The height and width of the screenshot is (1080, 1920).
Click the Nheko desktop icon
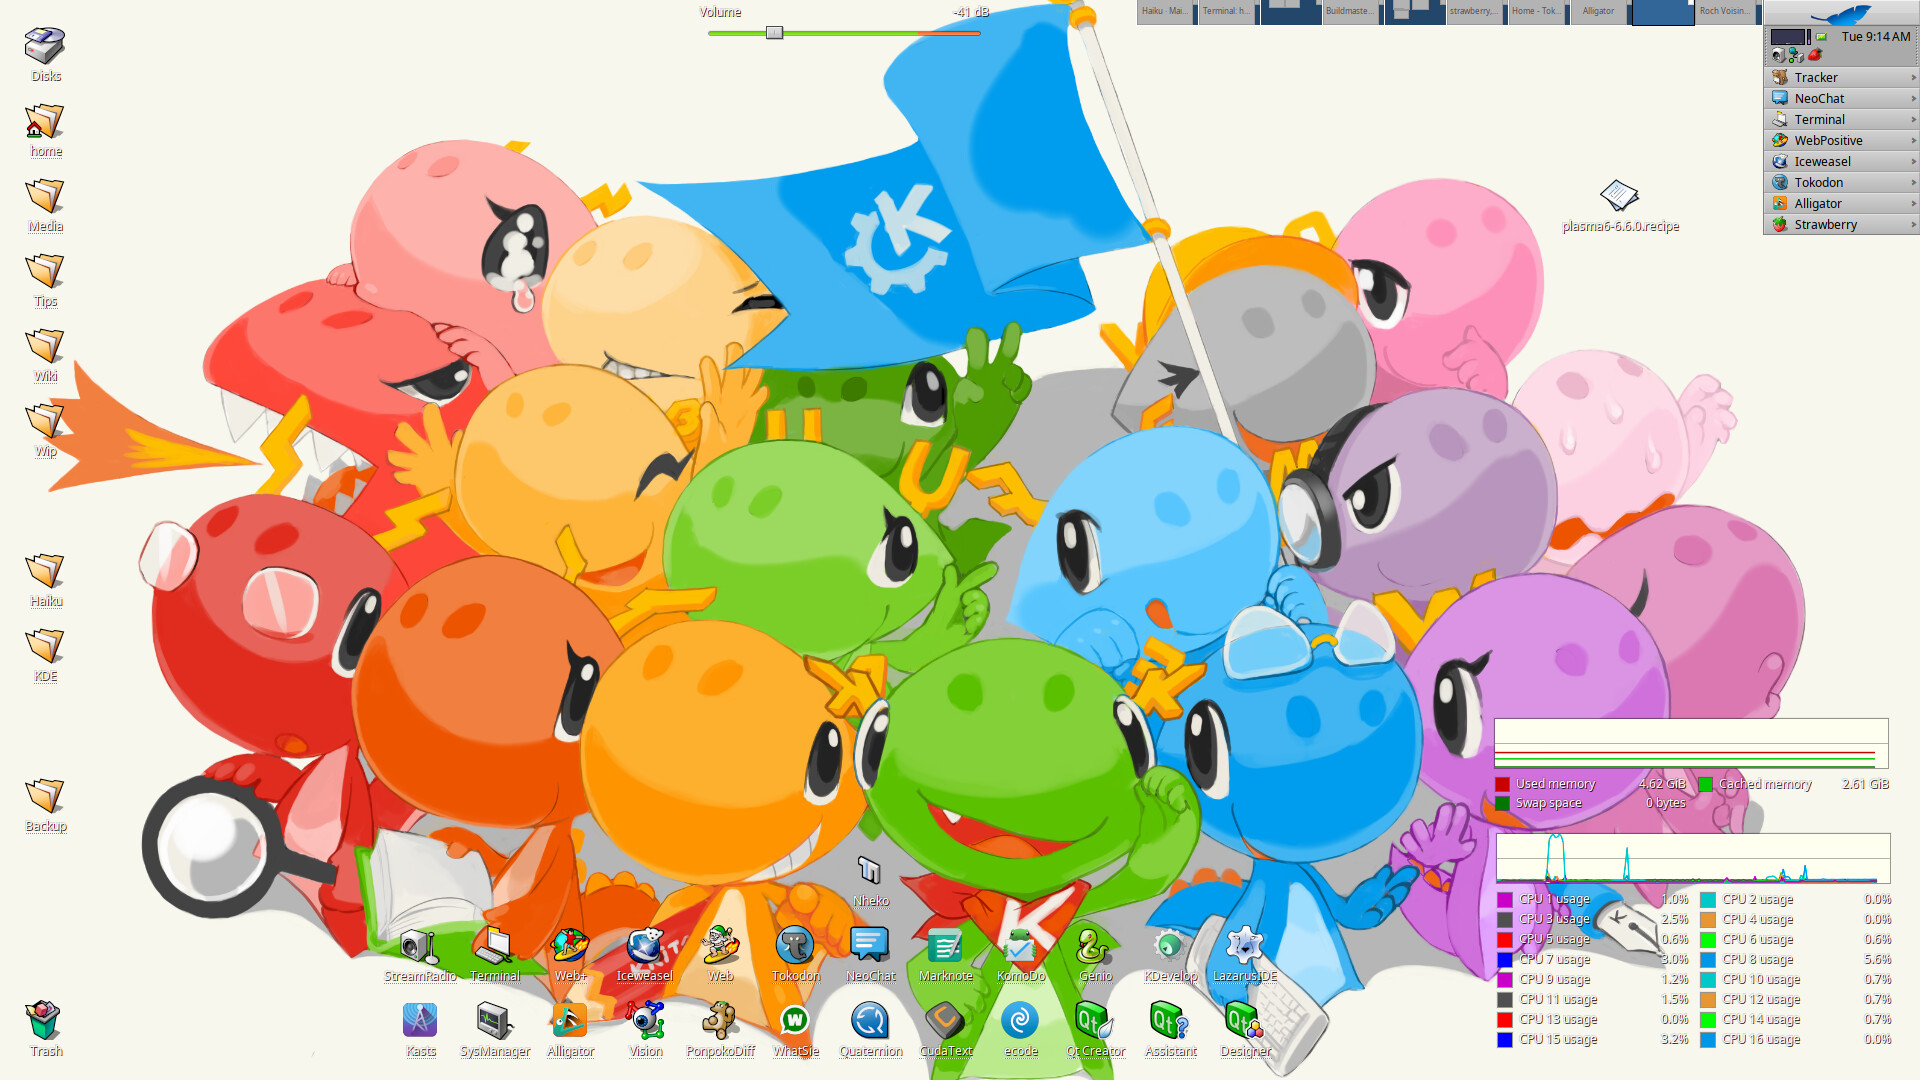point(870,871)
